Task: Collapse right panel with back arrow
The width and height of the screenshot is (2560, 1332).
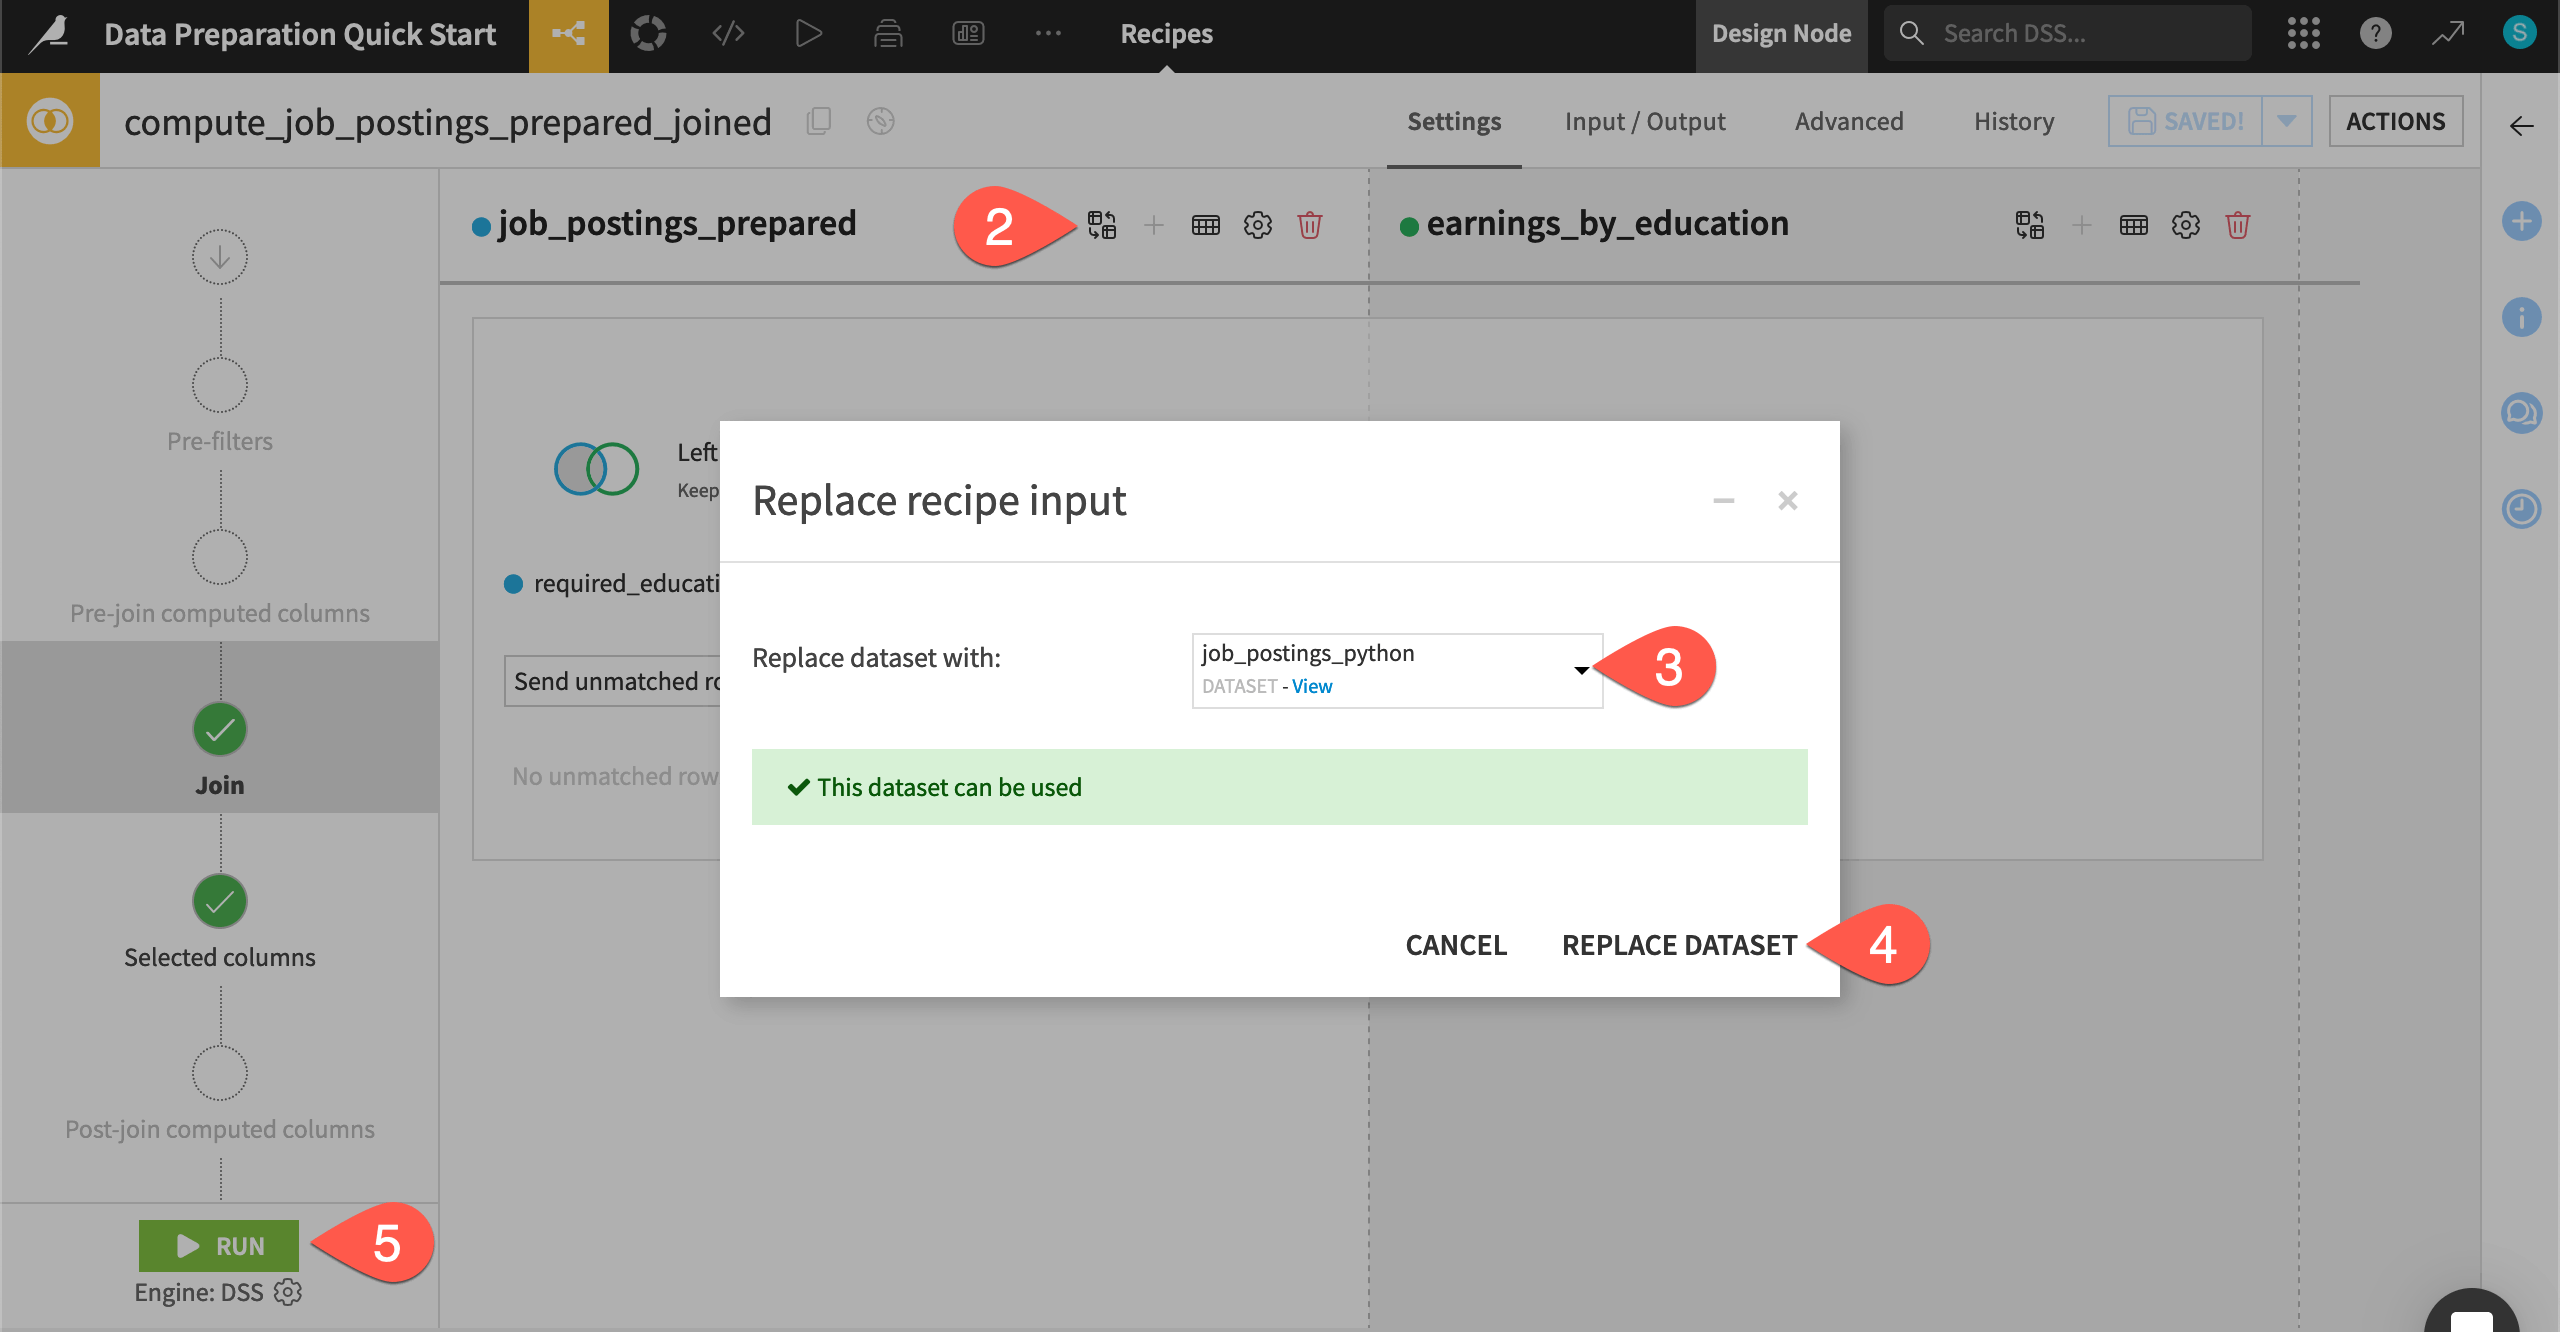Action: coord(2521,126)
